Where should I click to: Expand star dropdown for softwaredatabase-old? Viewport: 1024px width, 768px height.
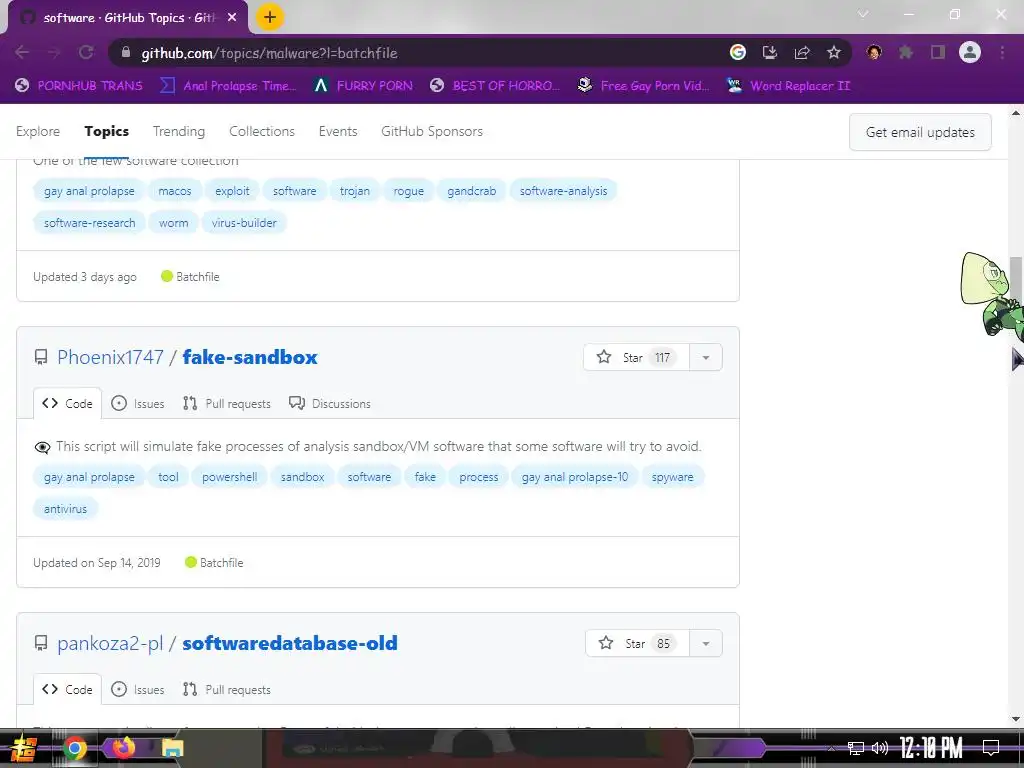pyautogui.click(x=706, y=643)
